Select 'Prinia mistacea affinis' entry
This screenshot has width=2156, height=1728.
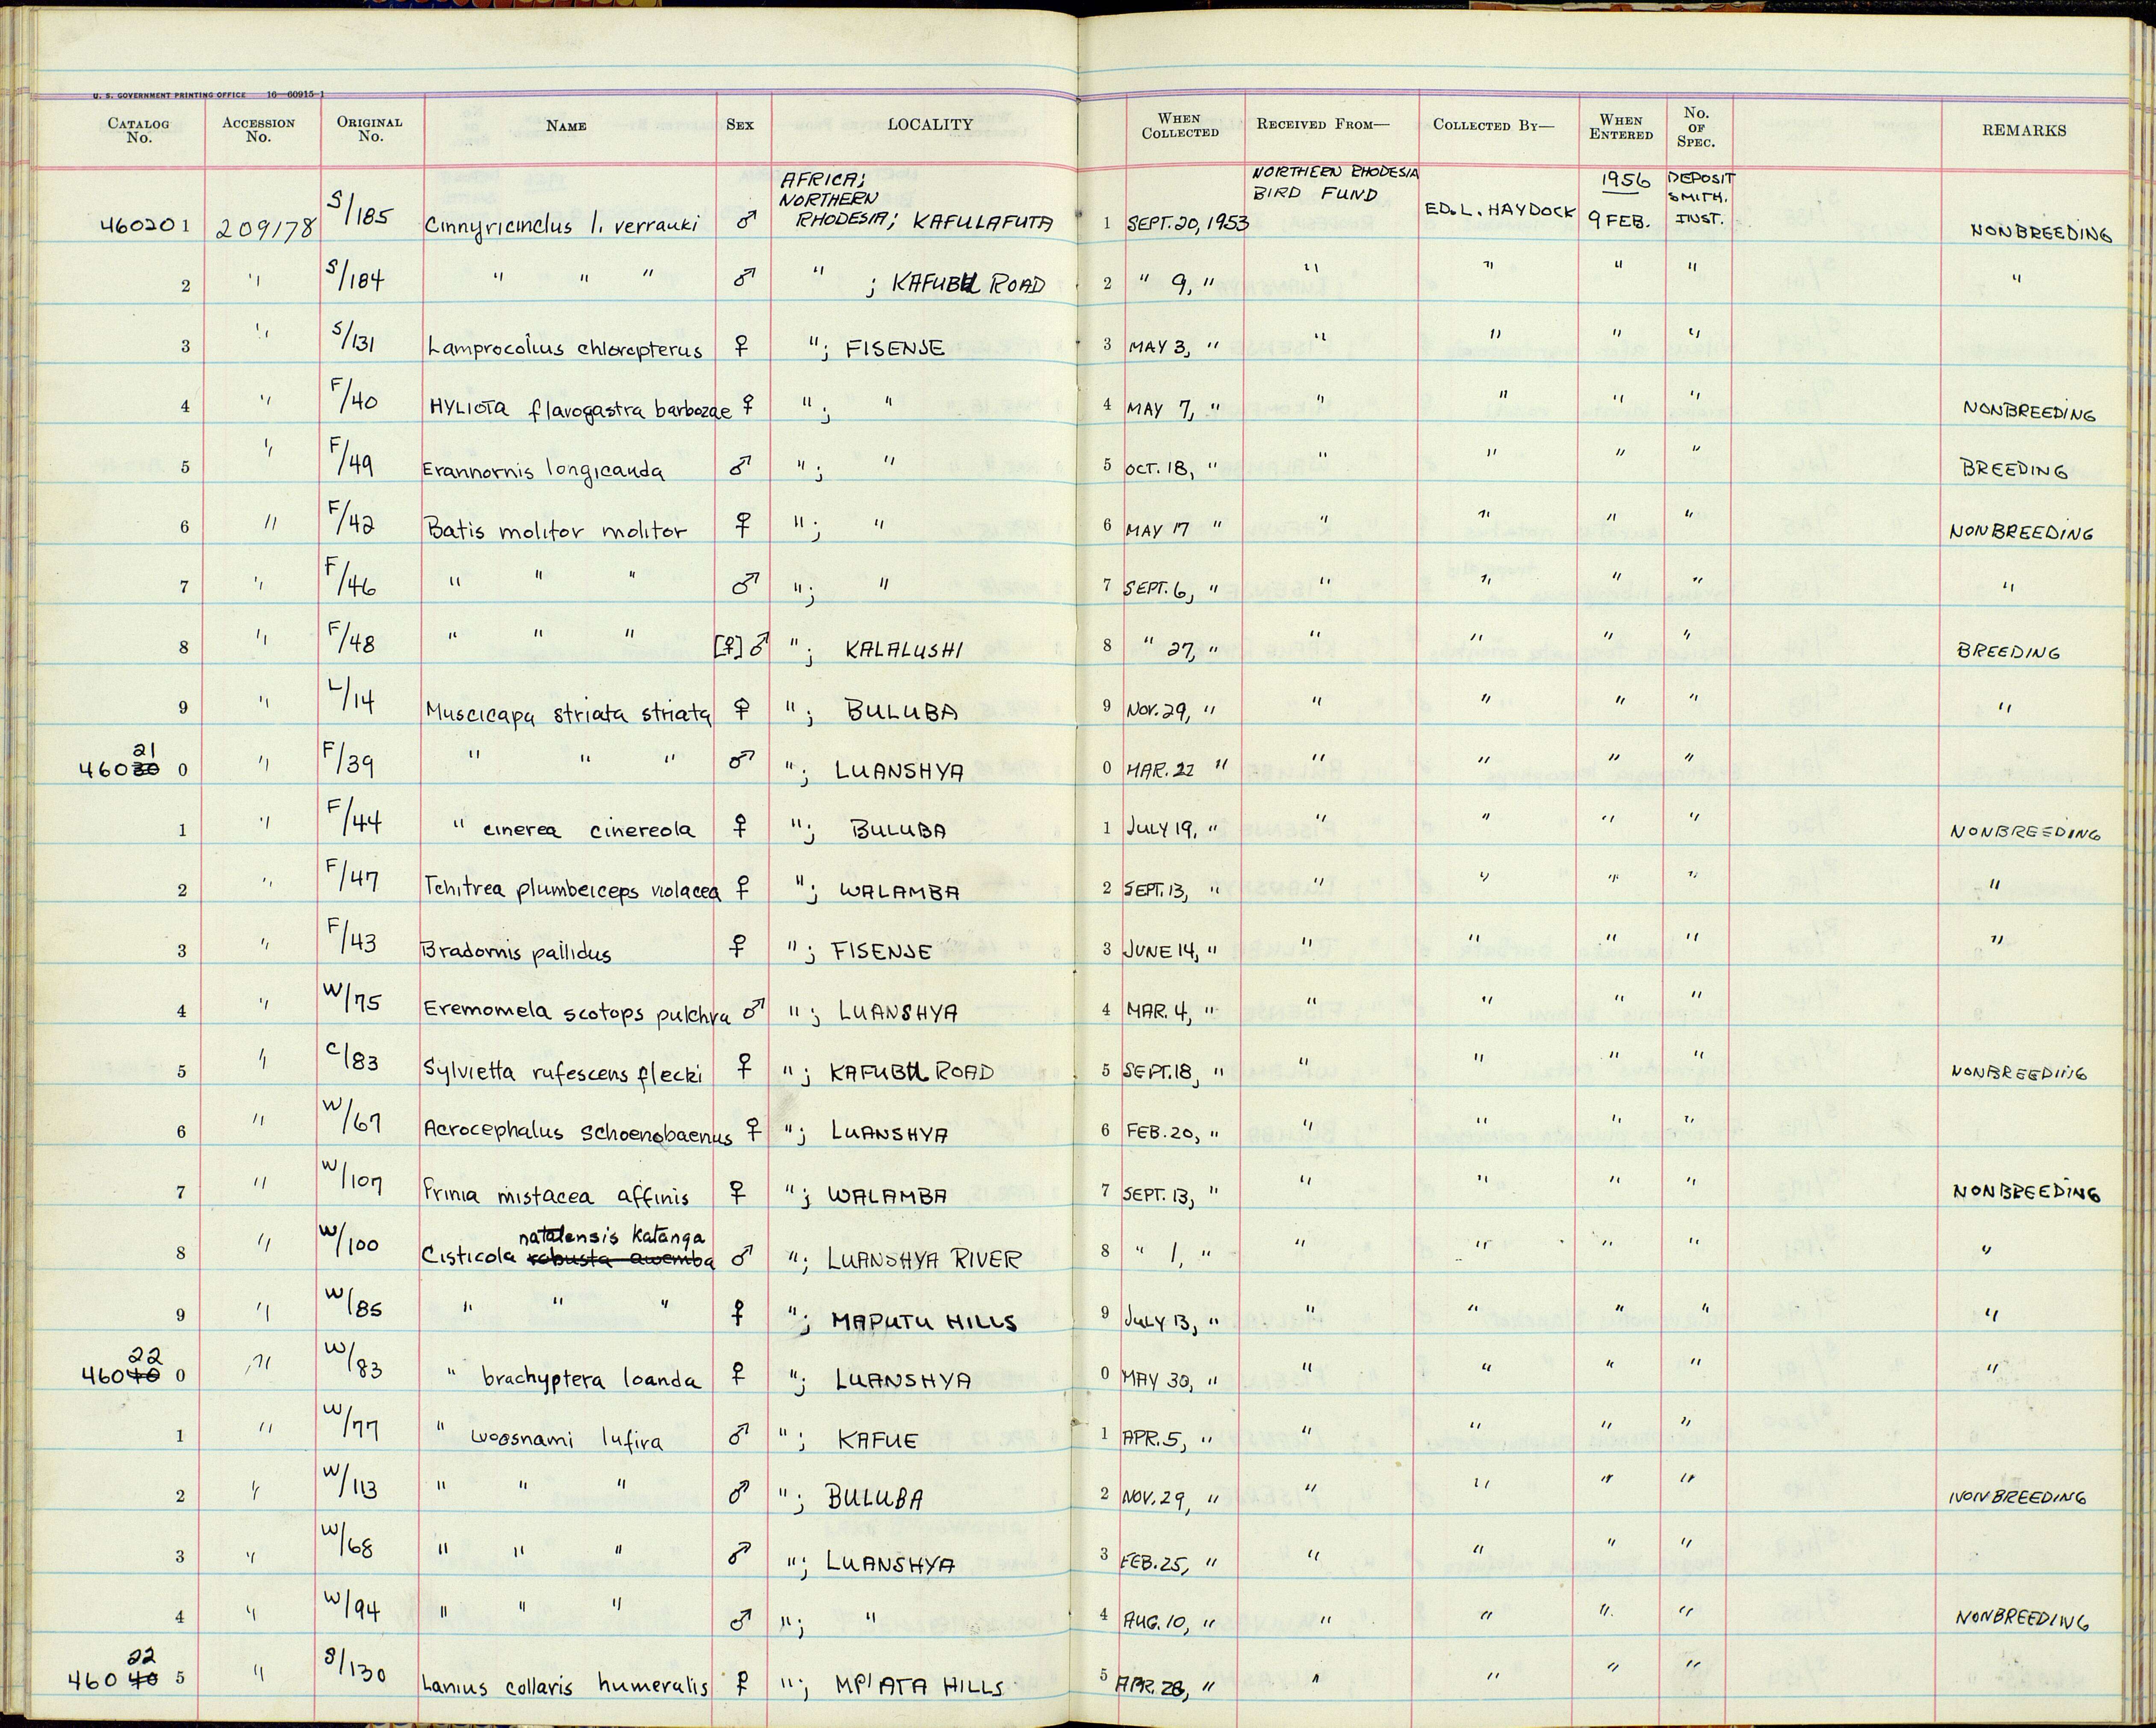pyautogui.click(x=556, y=1195)
